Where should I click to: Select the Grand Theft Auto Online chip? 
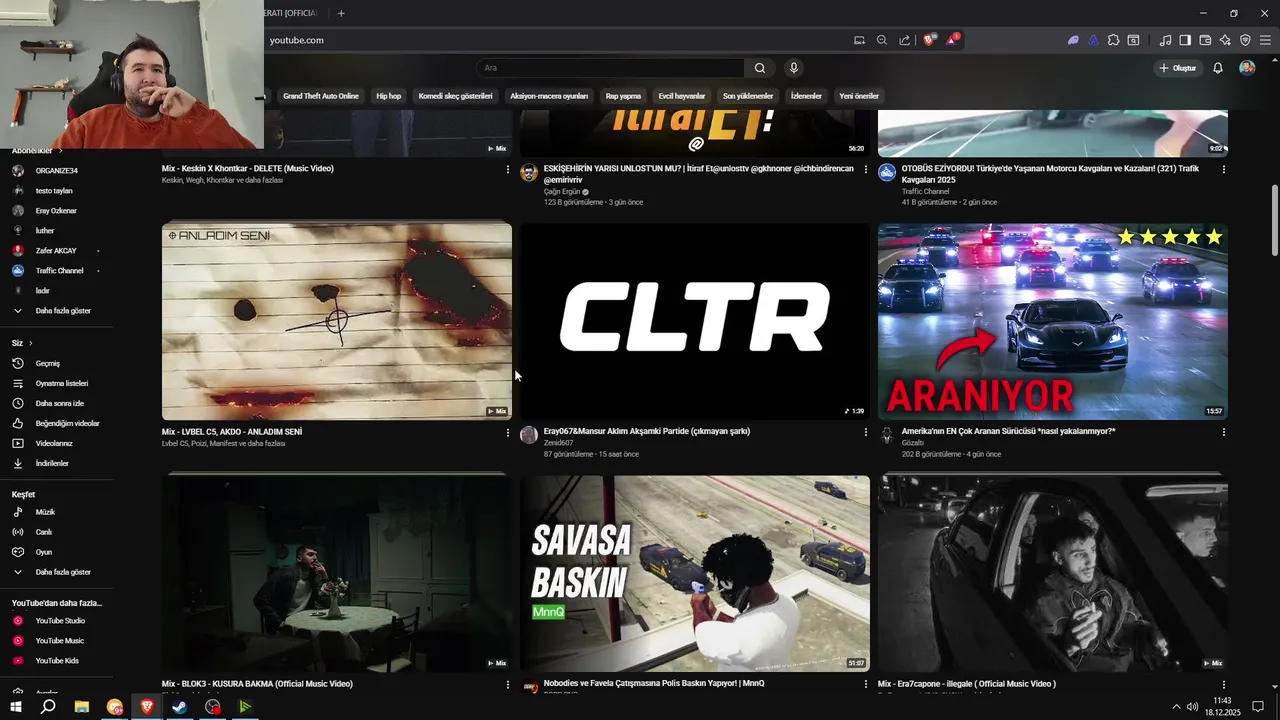point(320,96)
